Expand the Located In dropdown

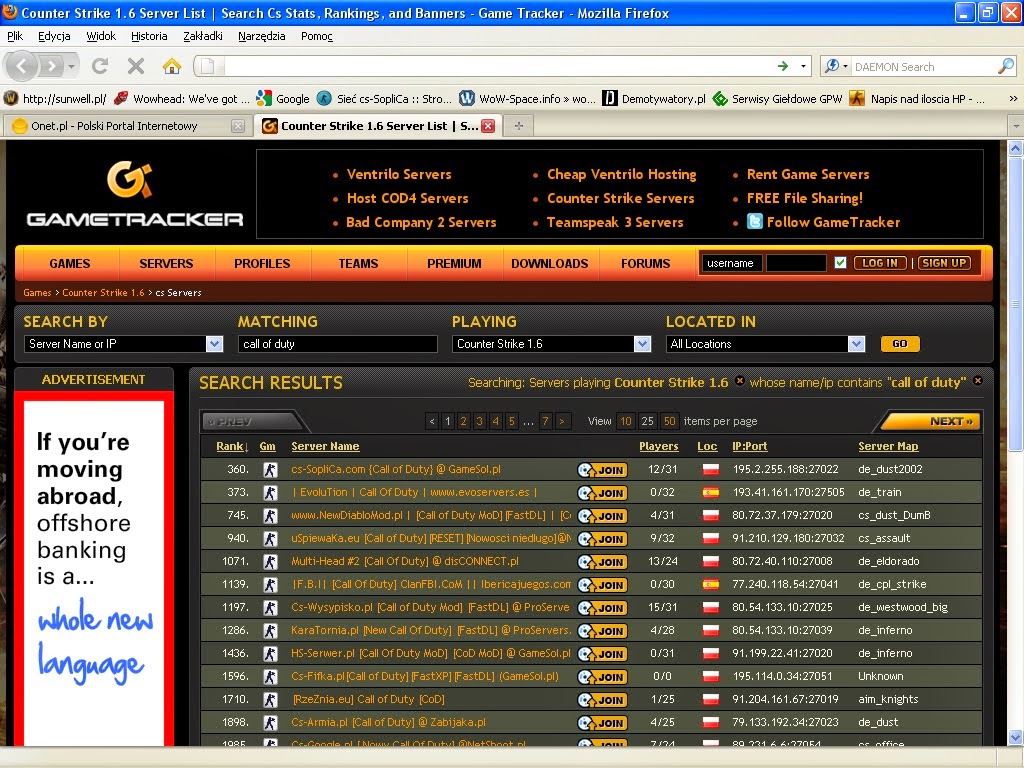pyautogui.click(x=856, y=344)
